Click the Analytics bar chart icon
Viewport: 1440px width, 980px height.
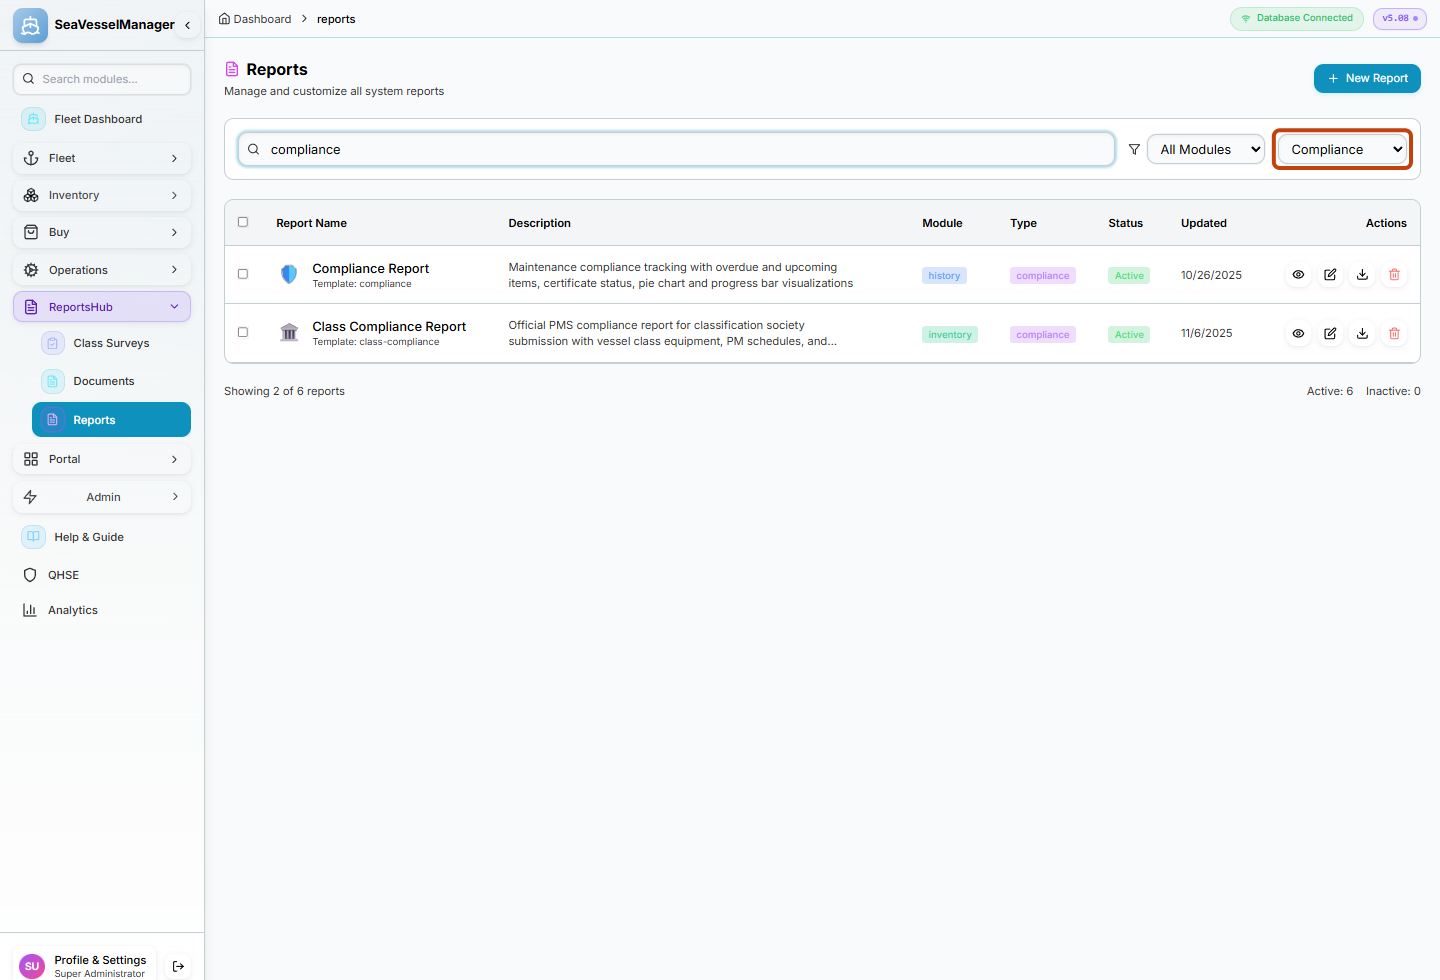point(30,610)
